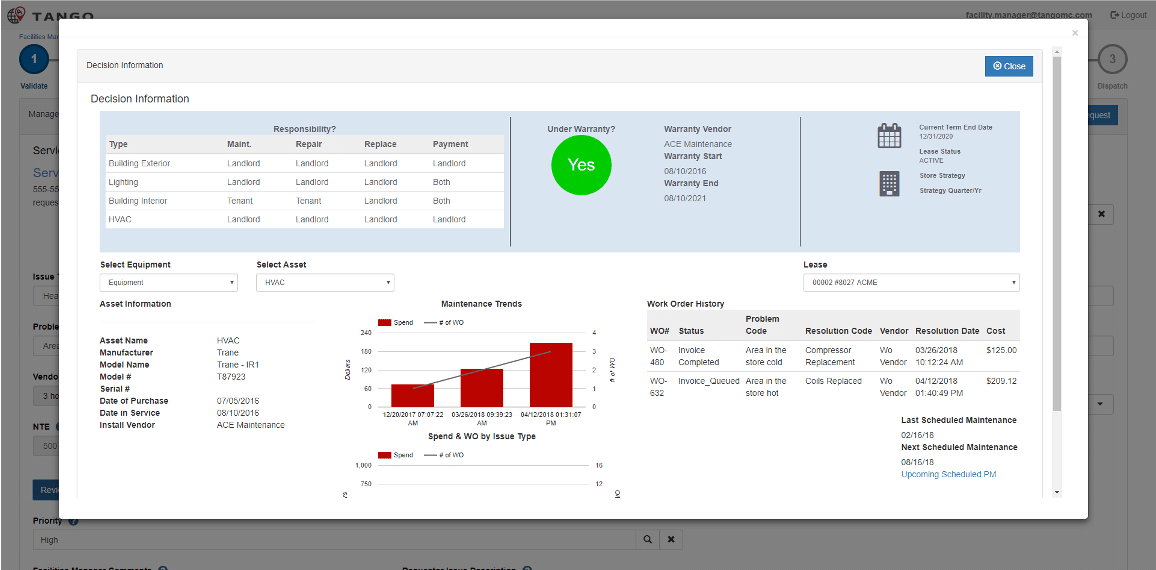Click the HVAC row in the Responsibility table
1156x570 pixels.
tap(302, 219)
